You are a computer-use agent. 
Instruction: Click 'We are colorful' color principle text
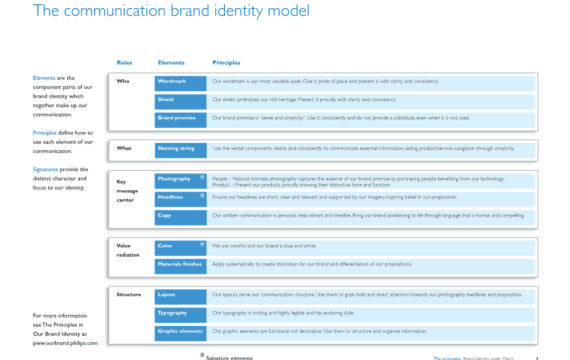(x=264, y=246)
